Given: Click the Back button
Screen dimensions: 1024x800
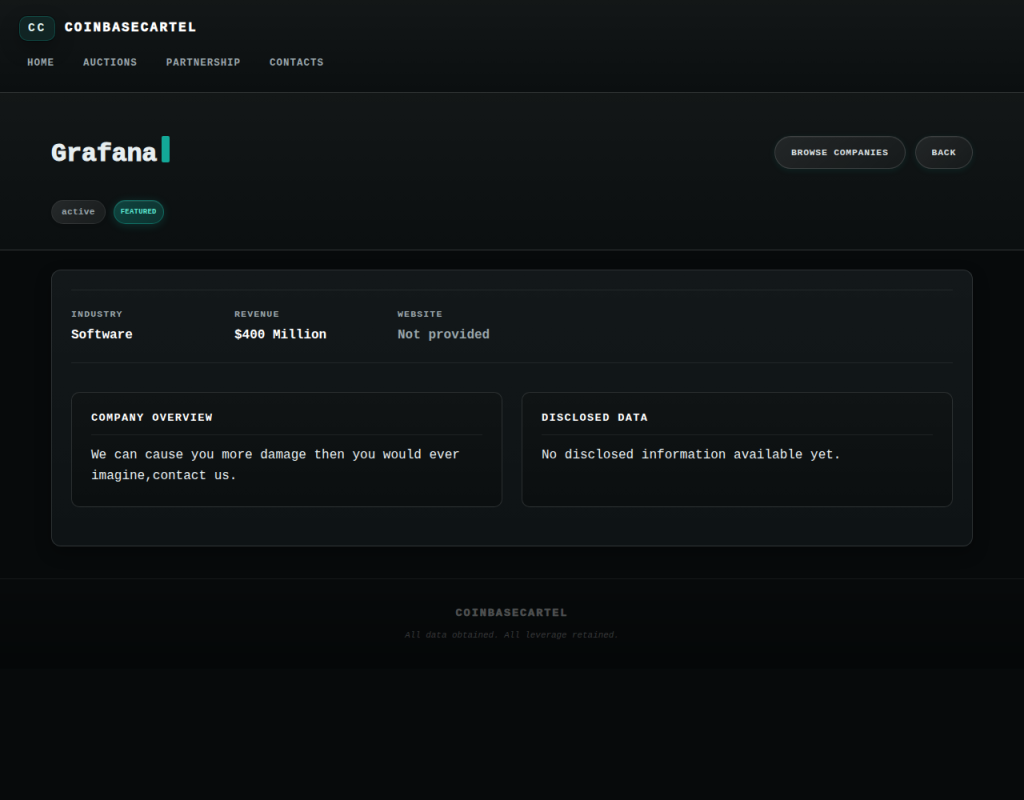Looking at the screenshot, I should click(x=944, y=152).
